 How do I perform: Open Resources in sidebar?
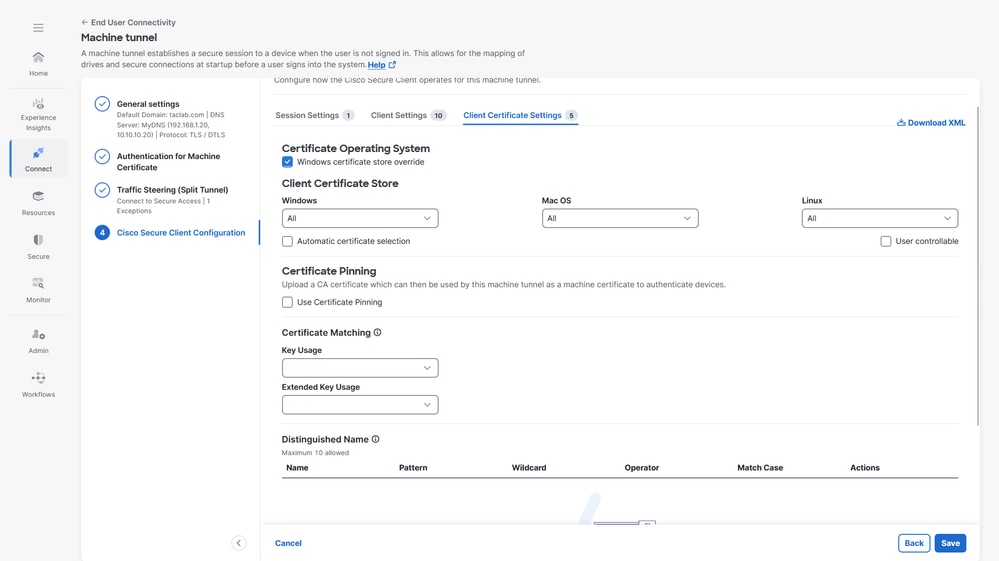(38, 203)
